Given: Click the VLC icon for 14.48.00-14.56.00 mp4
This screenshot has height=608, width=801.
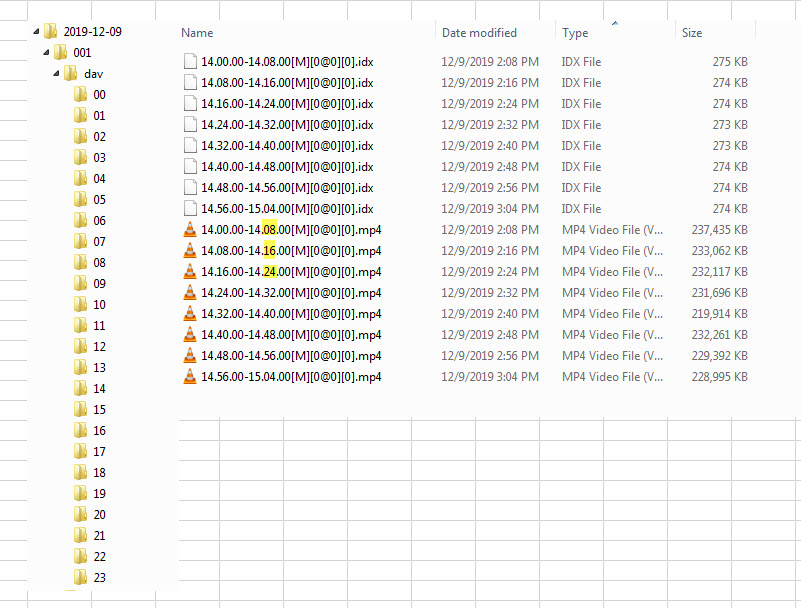Looking at the screenshot, I should click(x=190, y=356).
